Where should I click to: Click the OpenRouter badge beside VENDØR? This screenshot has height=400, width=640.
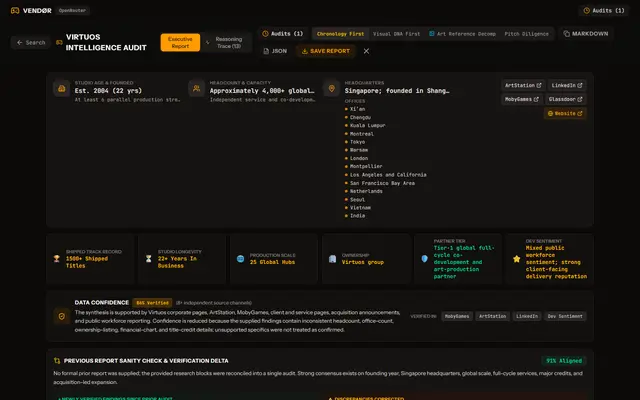click(72, 11)
